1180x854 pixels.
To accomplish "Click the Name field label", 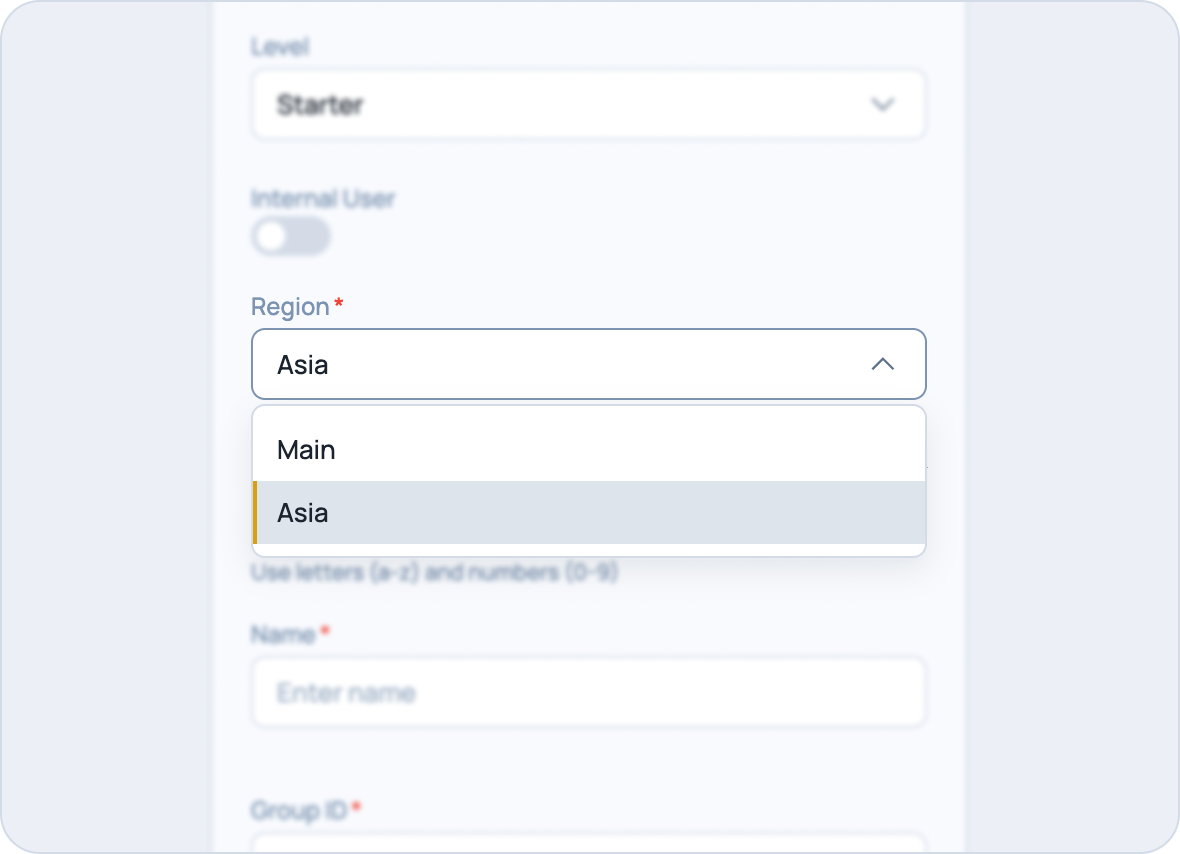I will point(283,634).
